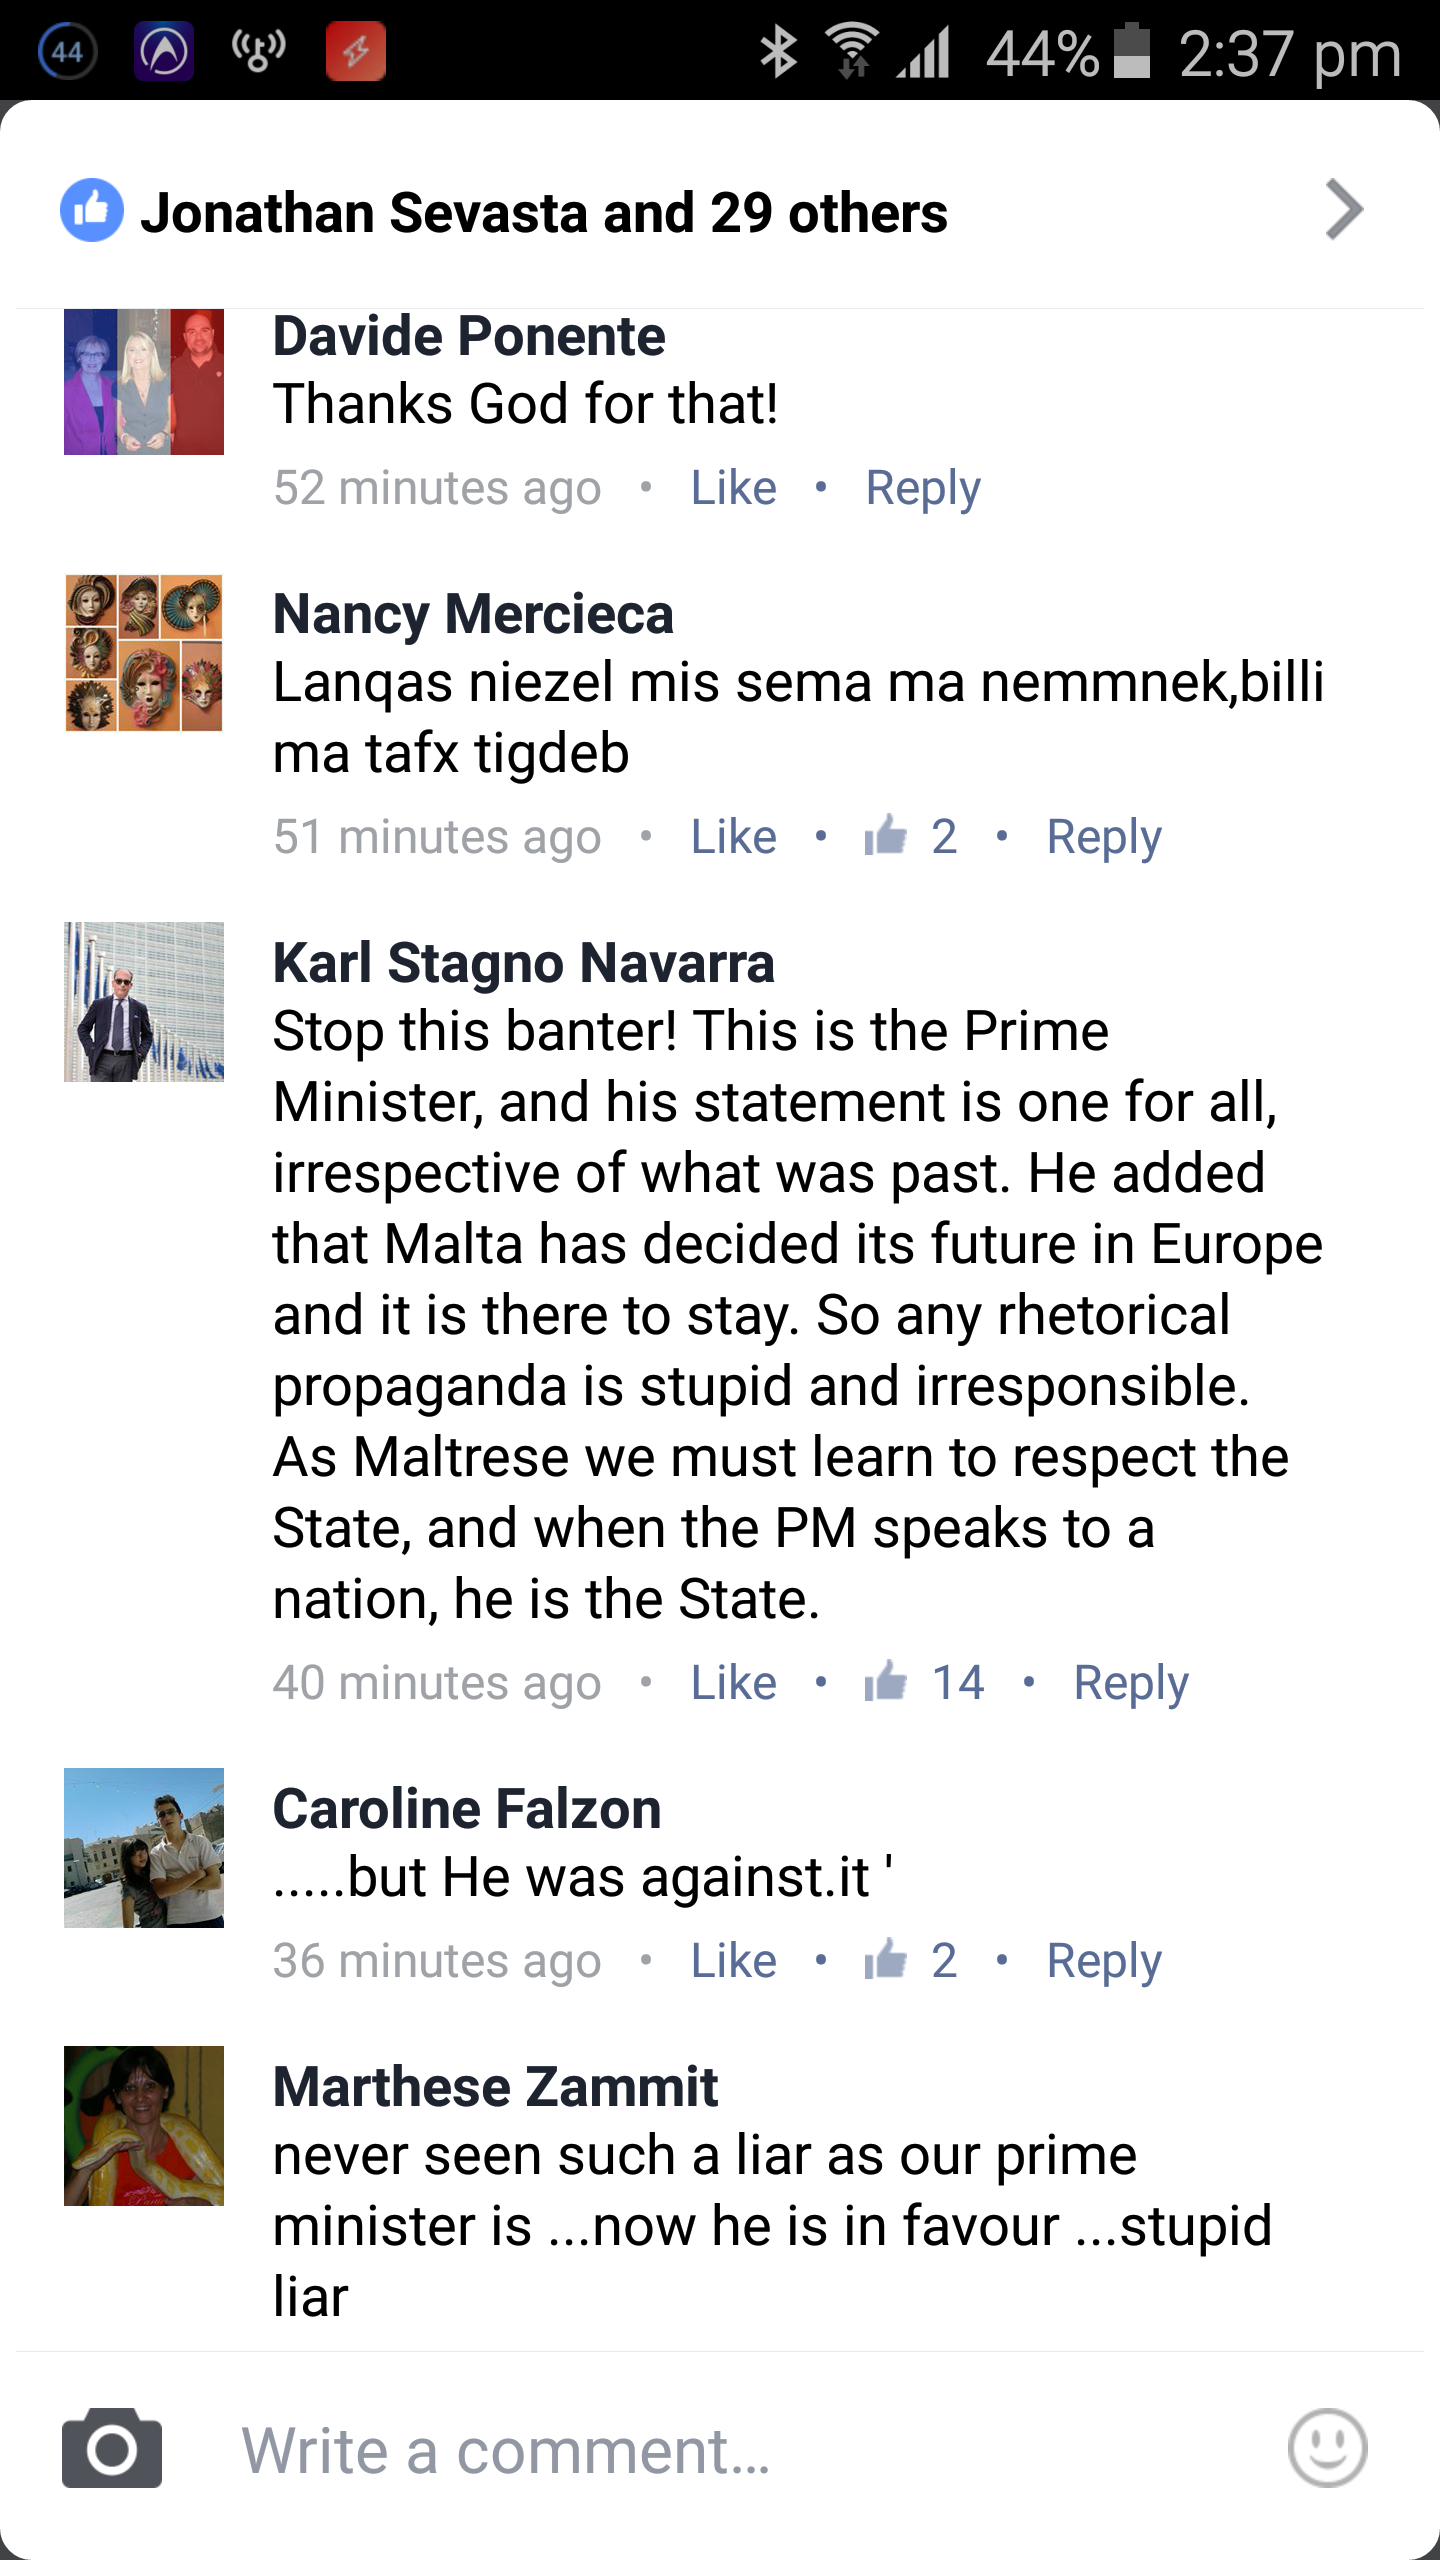Image resolution: width=1440 pixels, height=2560 pixels.
Task: Like Nancy Mercieca's comment
Action: click(733, 836)
